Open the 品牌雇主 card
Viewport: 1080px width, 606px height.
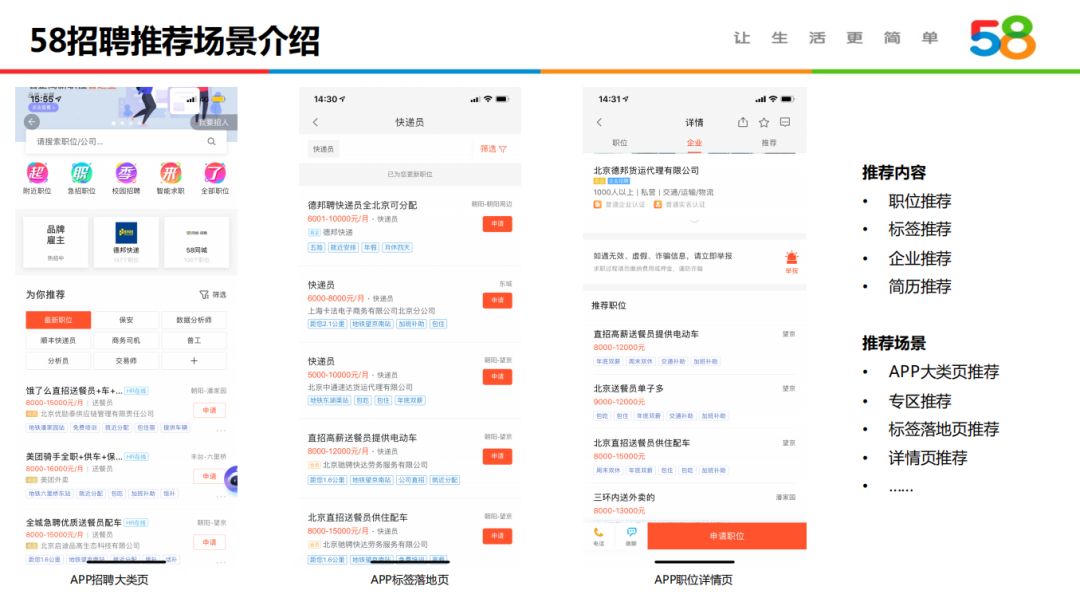[56, 241]
